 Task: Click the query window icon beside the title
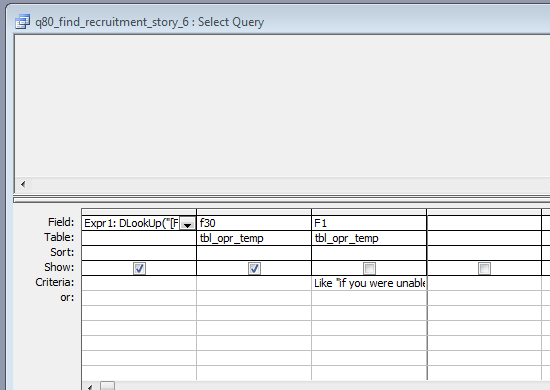[x=23, y=22]
